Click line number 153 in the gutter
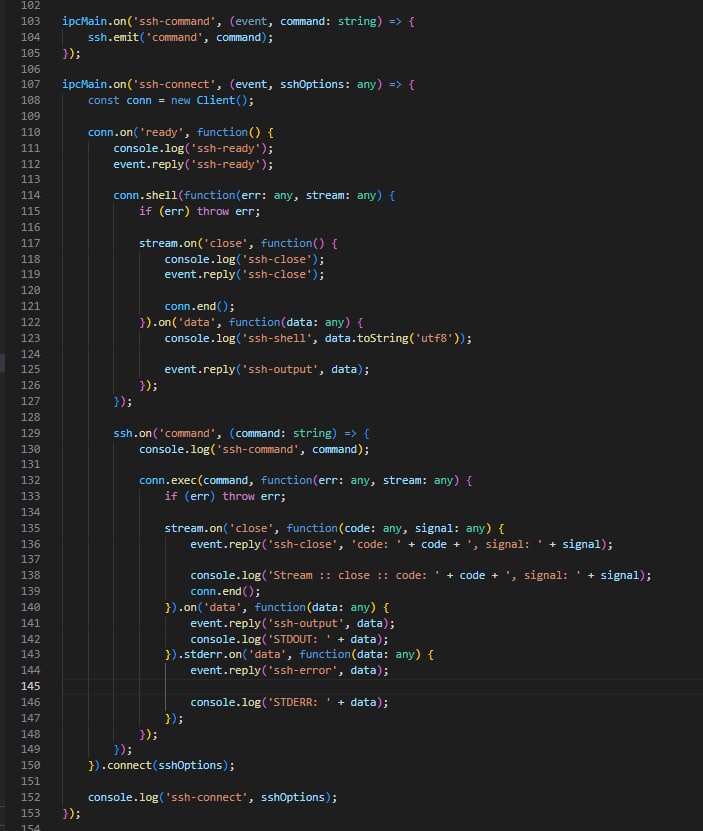The image size is (703, 831). [x=30, y=812]
